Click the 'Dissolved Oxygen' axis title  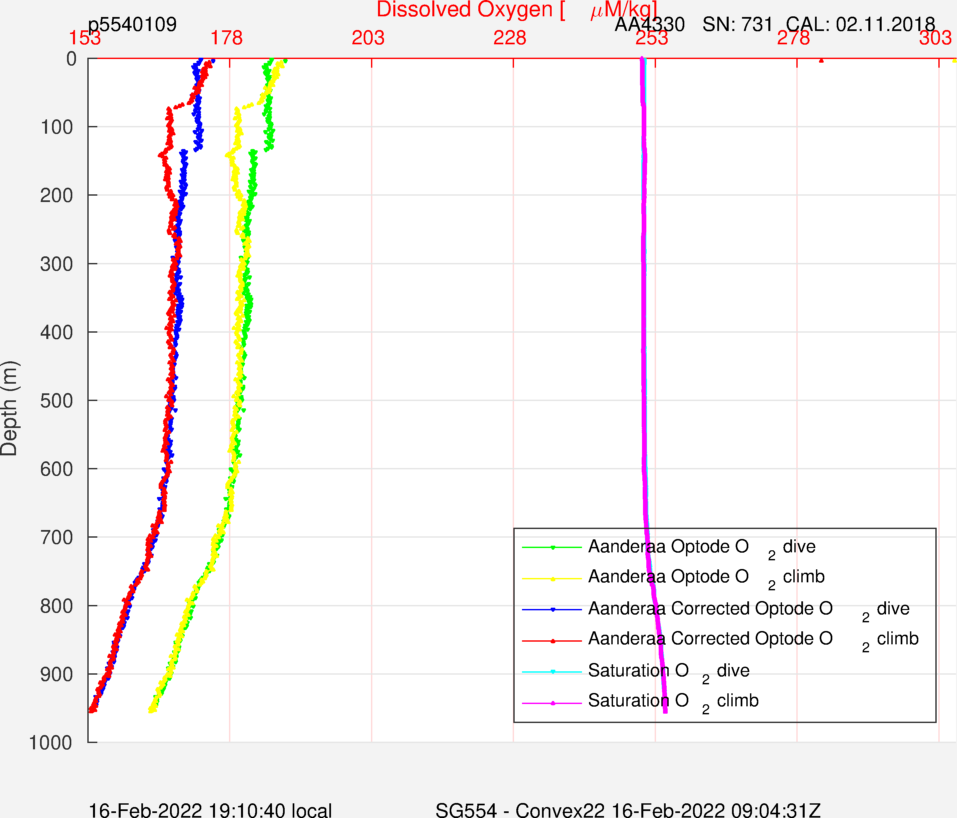pyautogui.click(x=516, y=10)
